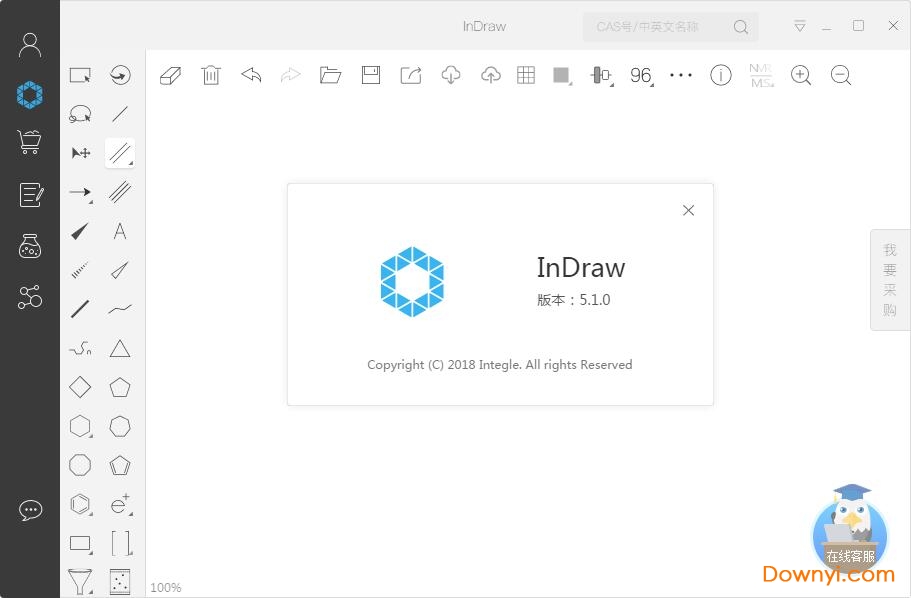Screen dimensions: 911x598
Task: Select the cyclopropane triangle ring tool
Action: tap(120, 348)
